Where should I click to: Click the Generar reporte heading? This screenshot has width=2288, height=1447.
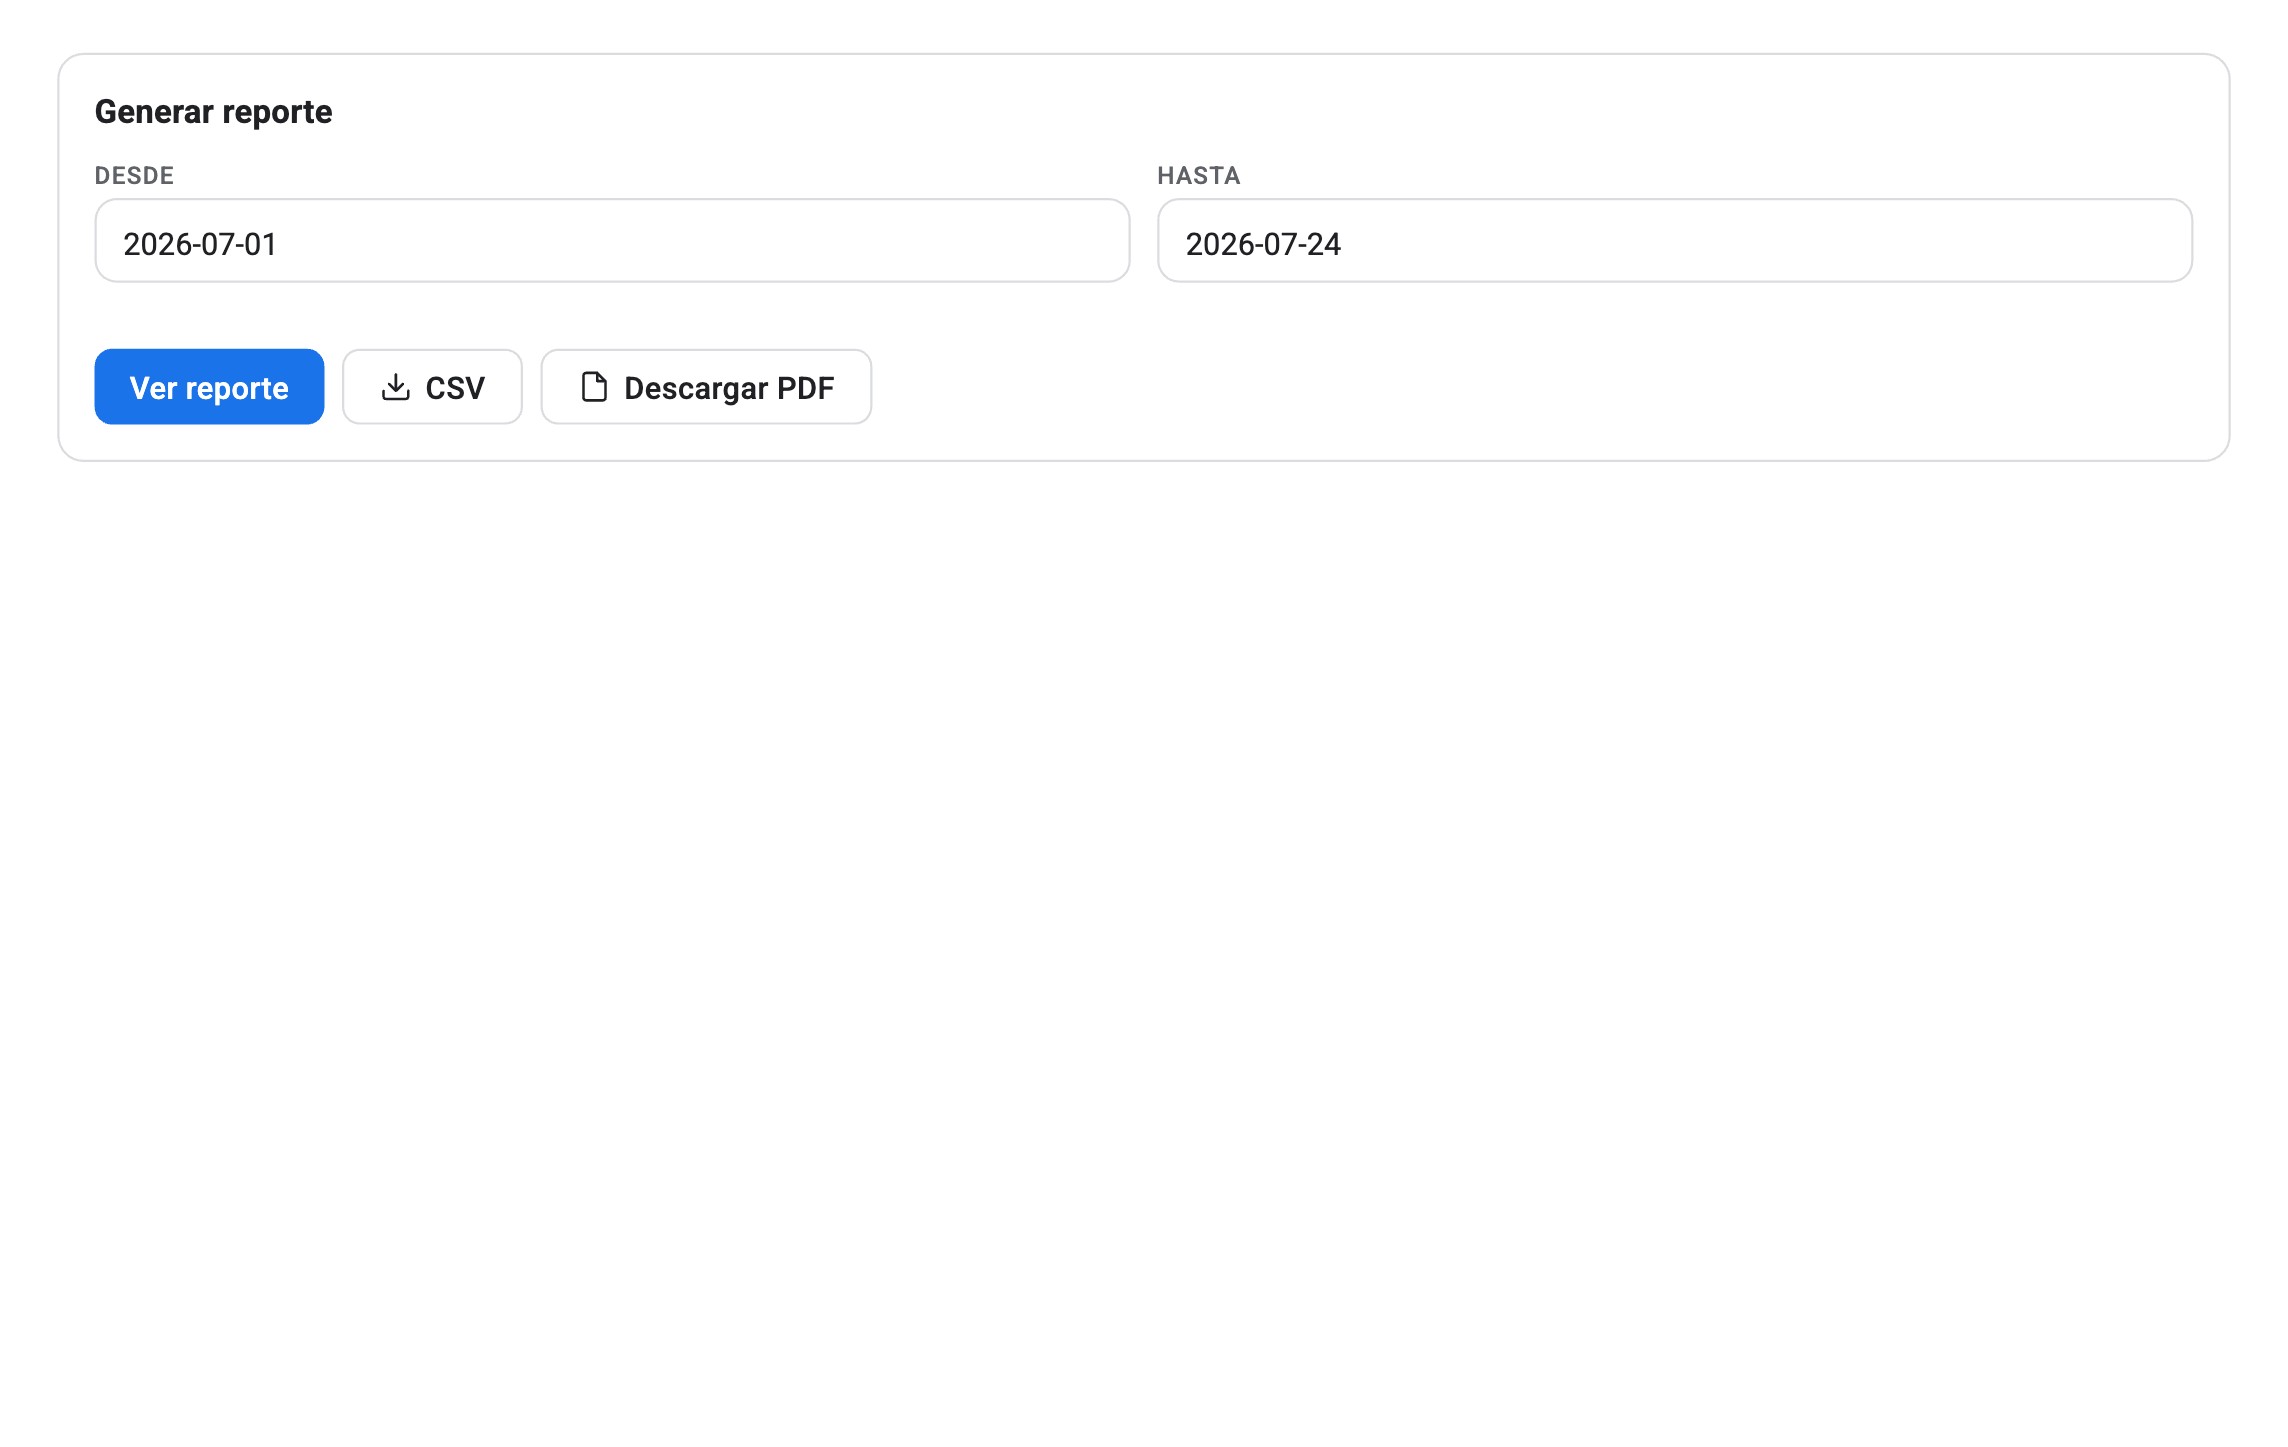(x=213, y=112)
